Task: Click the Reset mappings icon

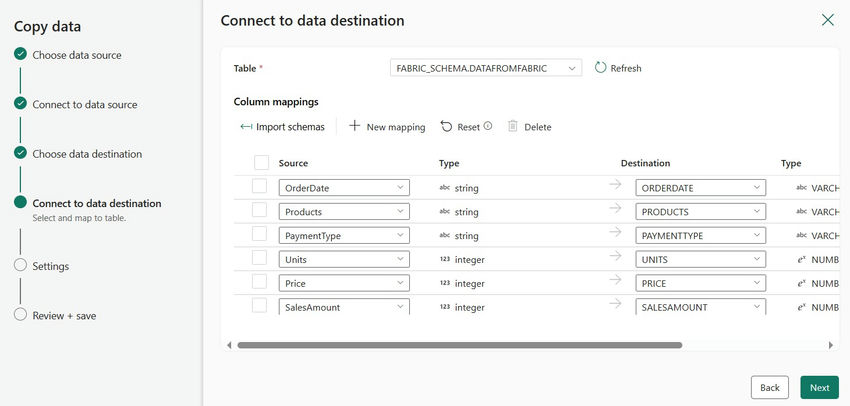Action: pos(446,127)
